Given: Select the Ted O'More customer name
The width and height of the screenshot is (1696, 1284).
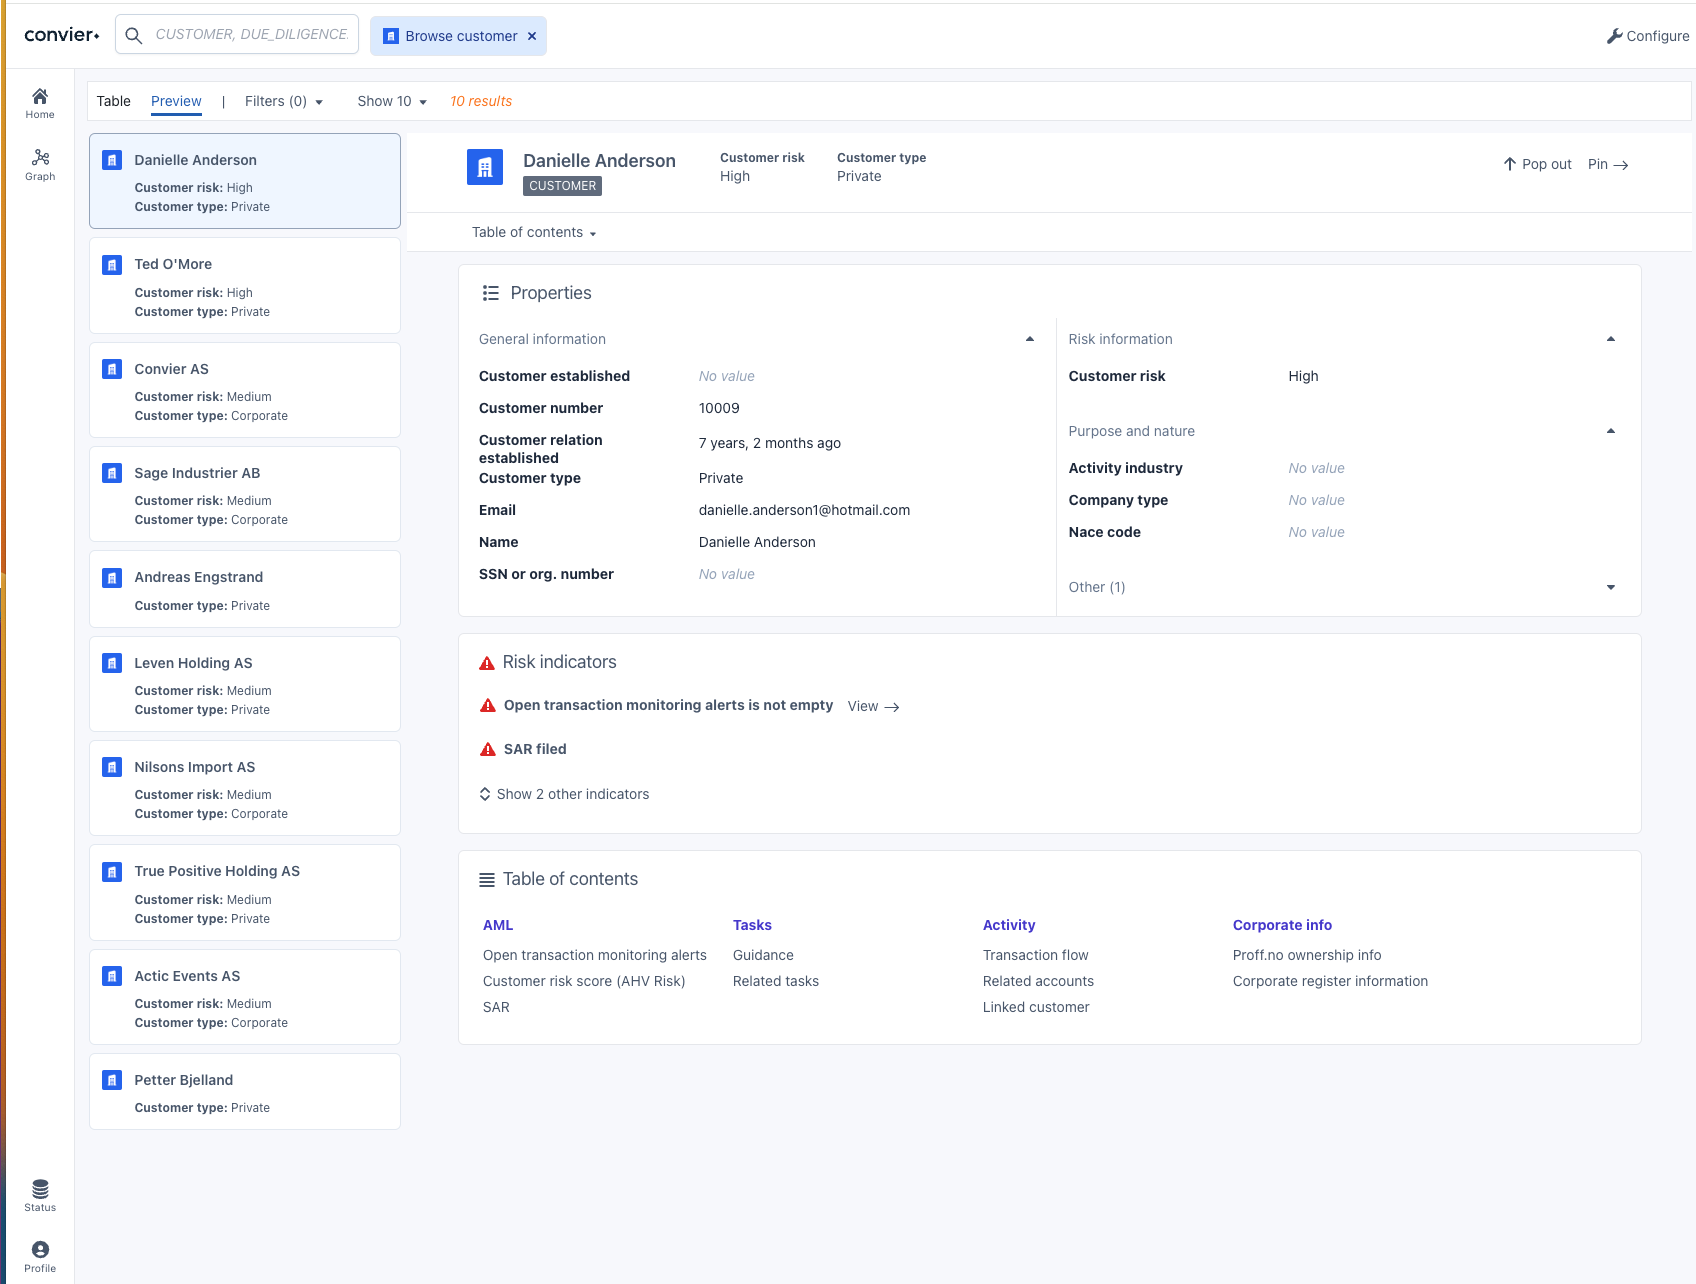Looking at the screenshot, I should [x=173, y=264].
